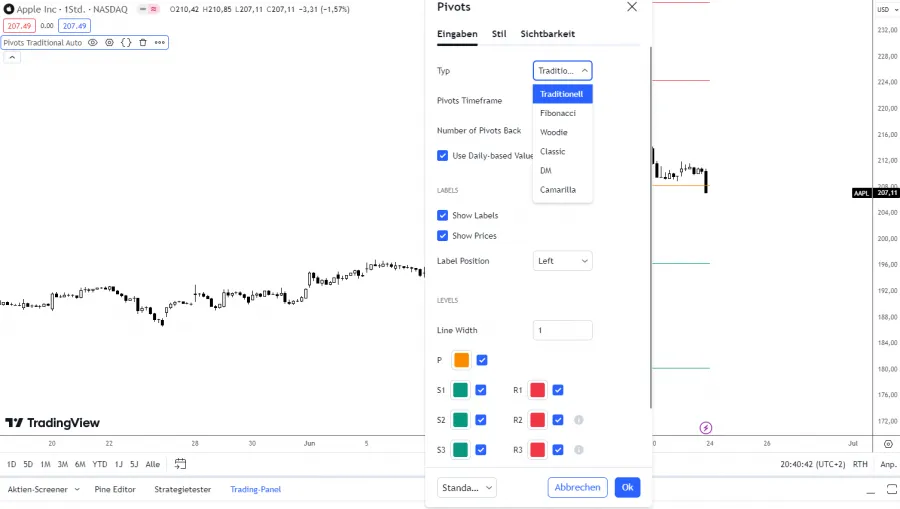Open more options for Pivots indicator
The image size is (900, 509).
coord(160,43)
